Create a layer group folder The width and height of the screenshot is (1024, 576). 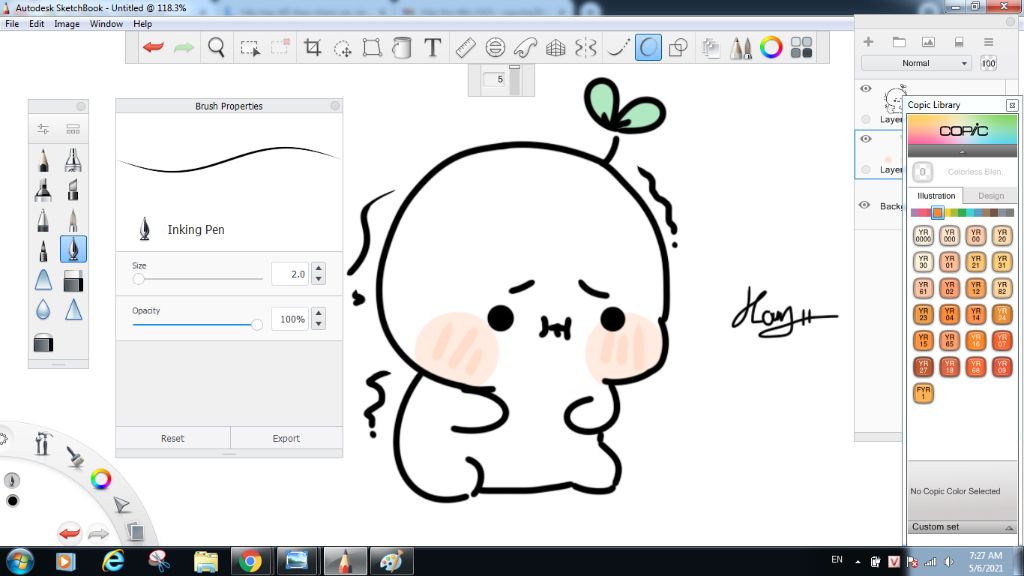899,42
